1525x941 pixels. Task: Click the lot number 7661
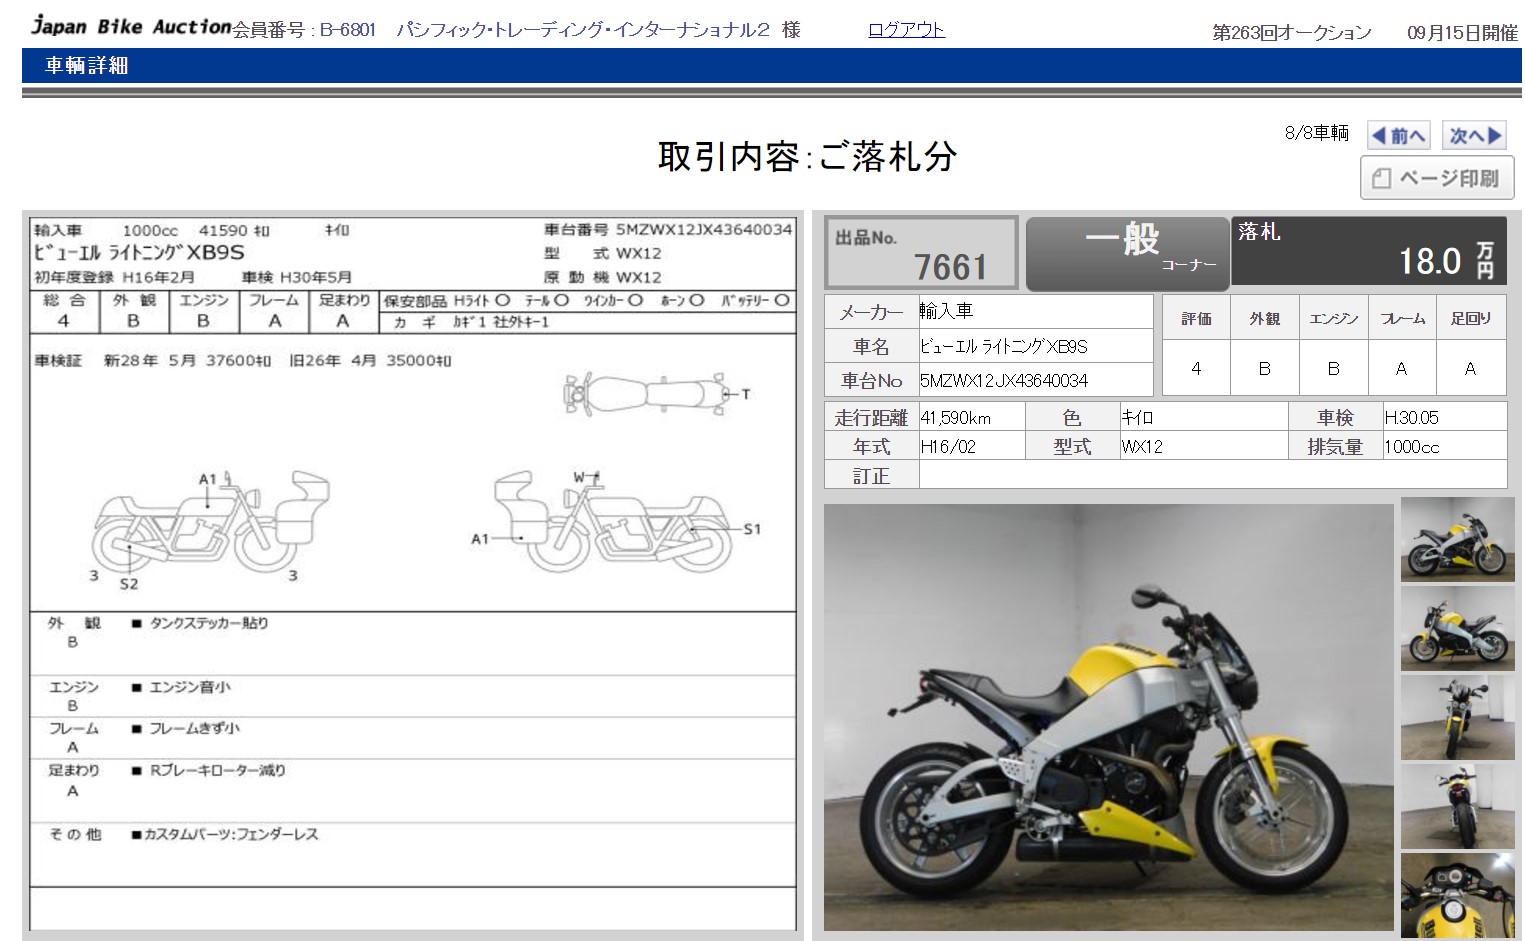tap(949, 267)
